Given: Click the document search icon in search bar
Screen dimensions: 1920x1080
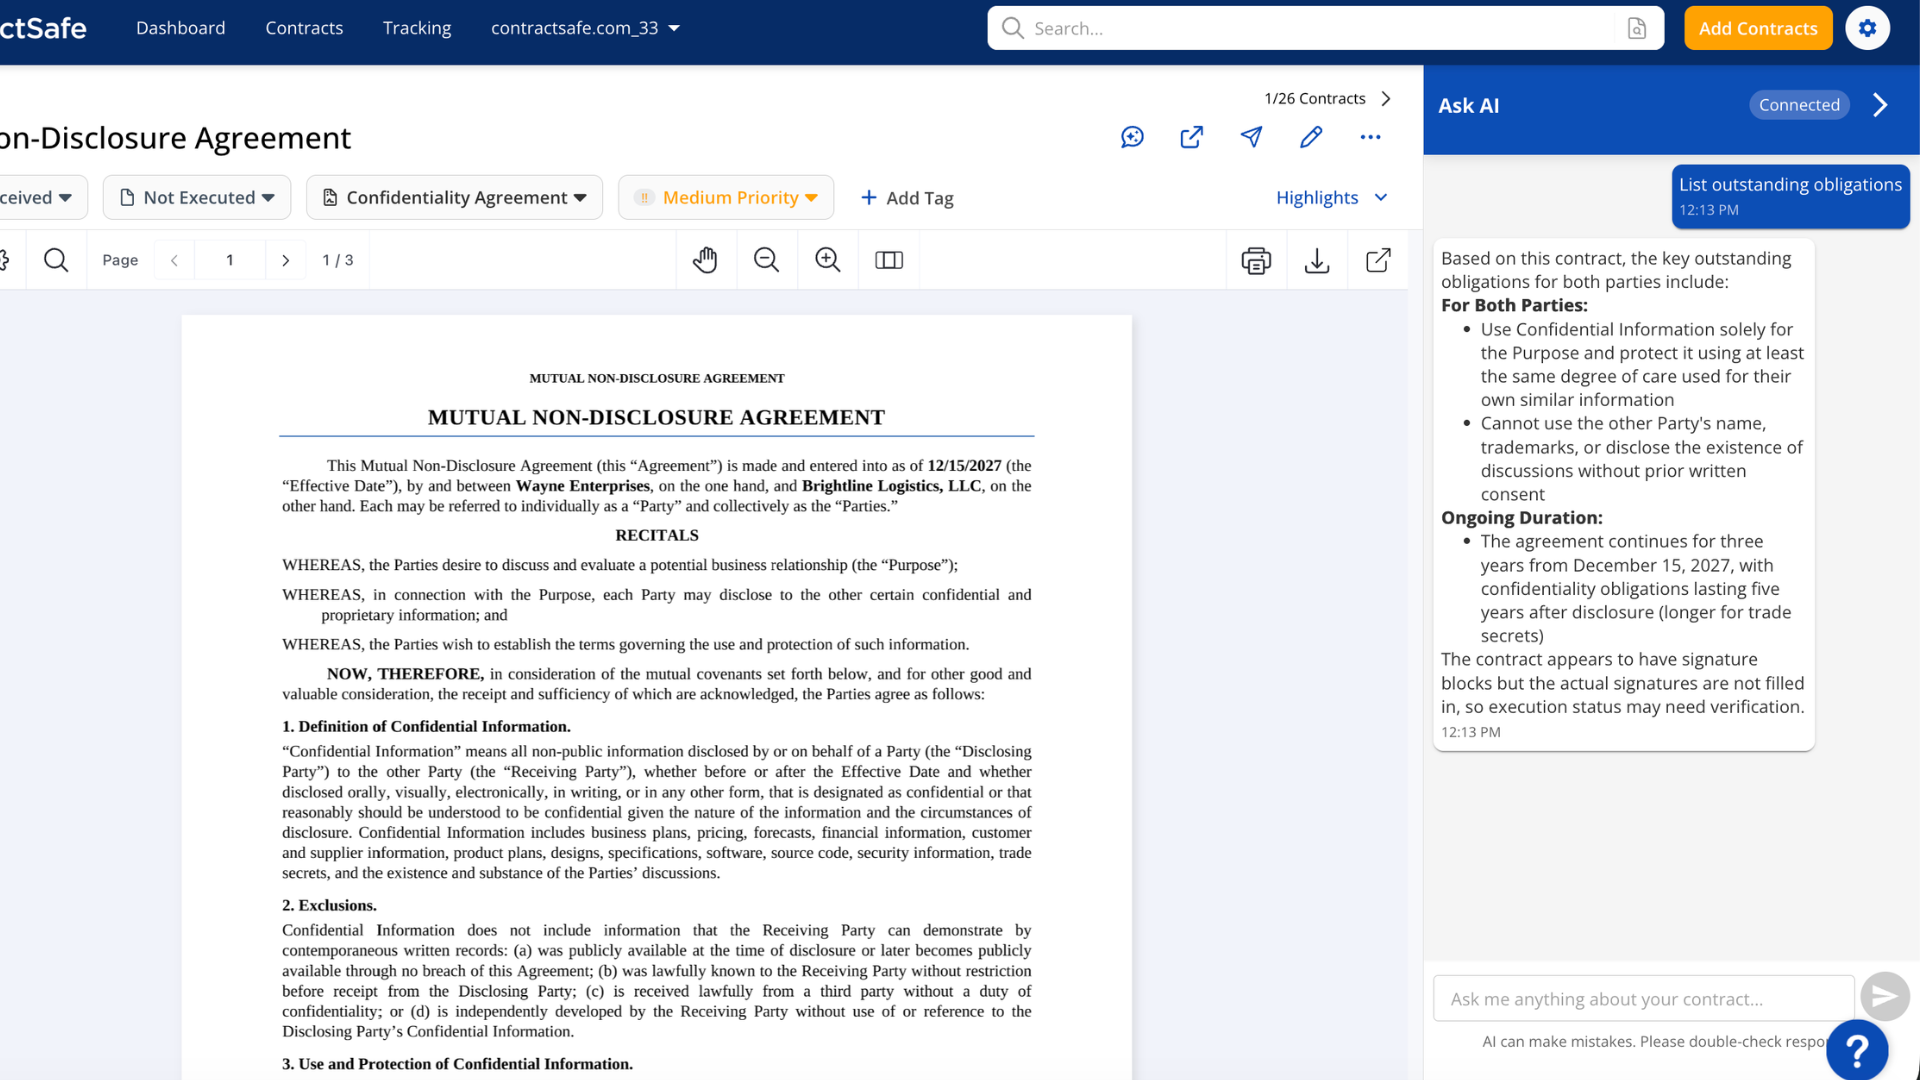Looking at the screenshot, I should pyautogui.click(x=1636, y=28).
